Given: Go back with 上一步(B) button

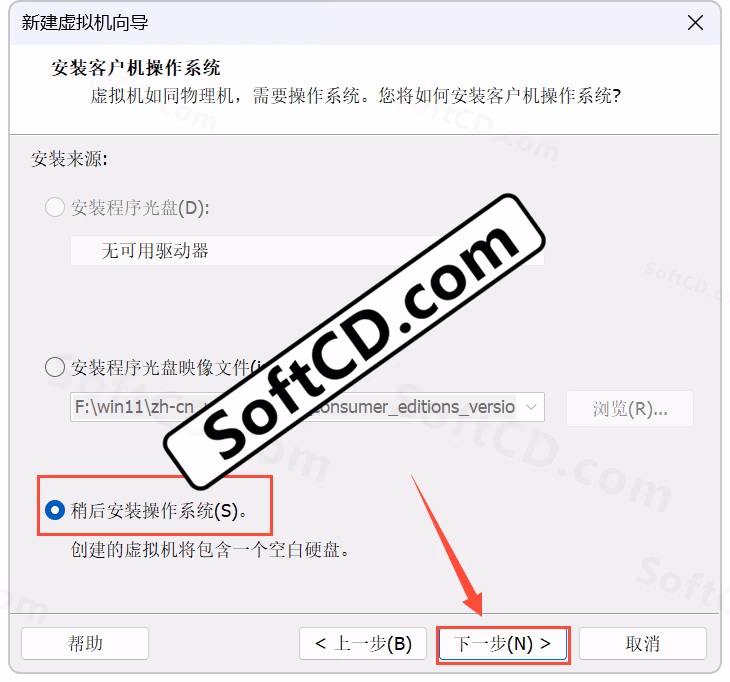Looking at the screenshot, I should click(x=363, y=643).
